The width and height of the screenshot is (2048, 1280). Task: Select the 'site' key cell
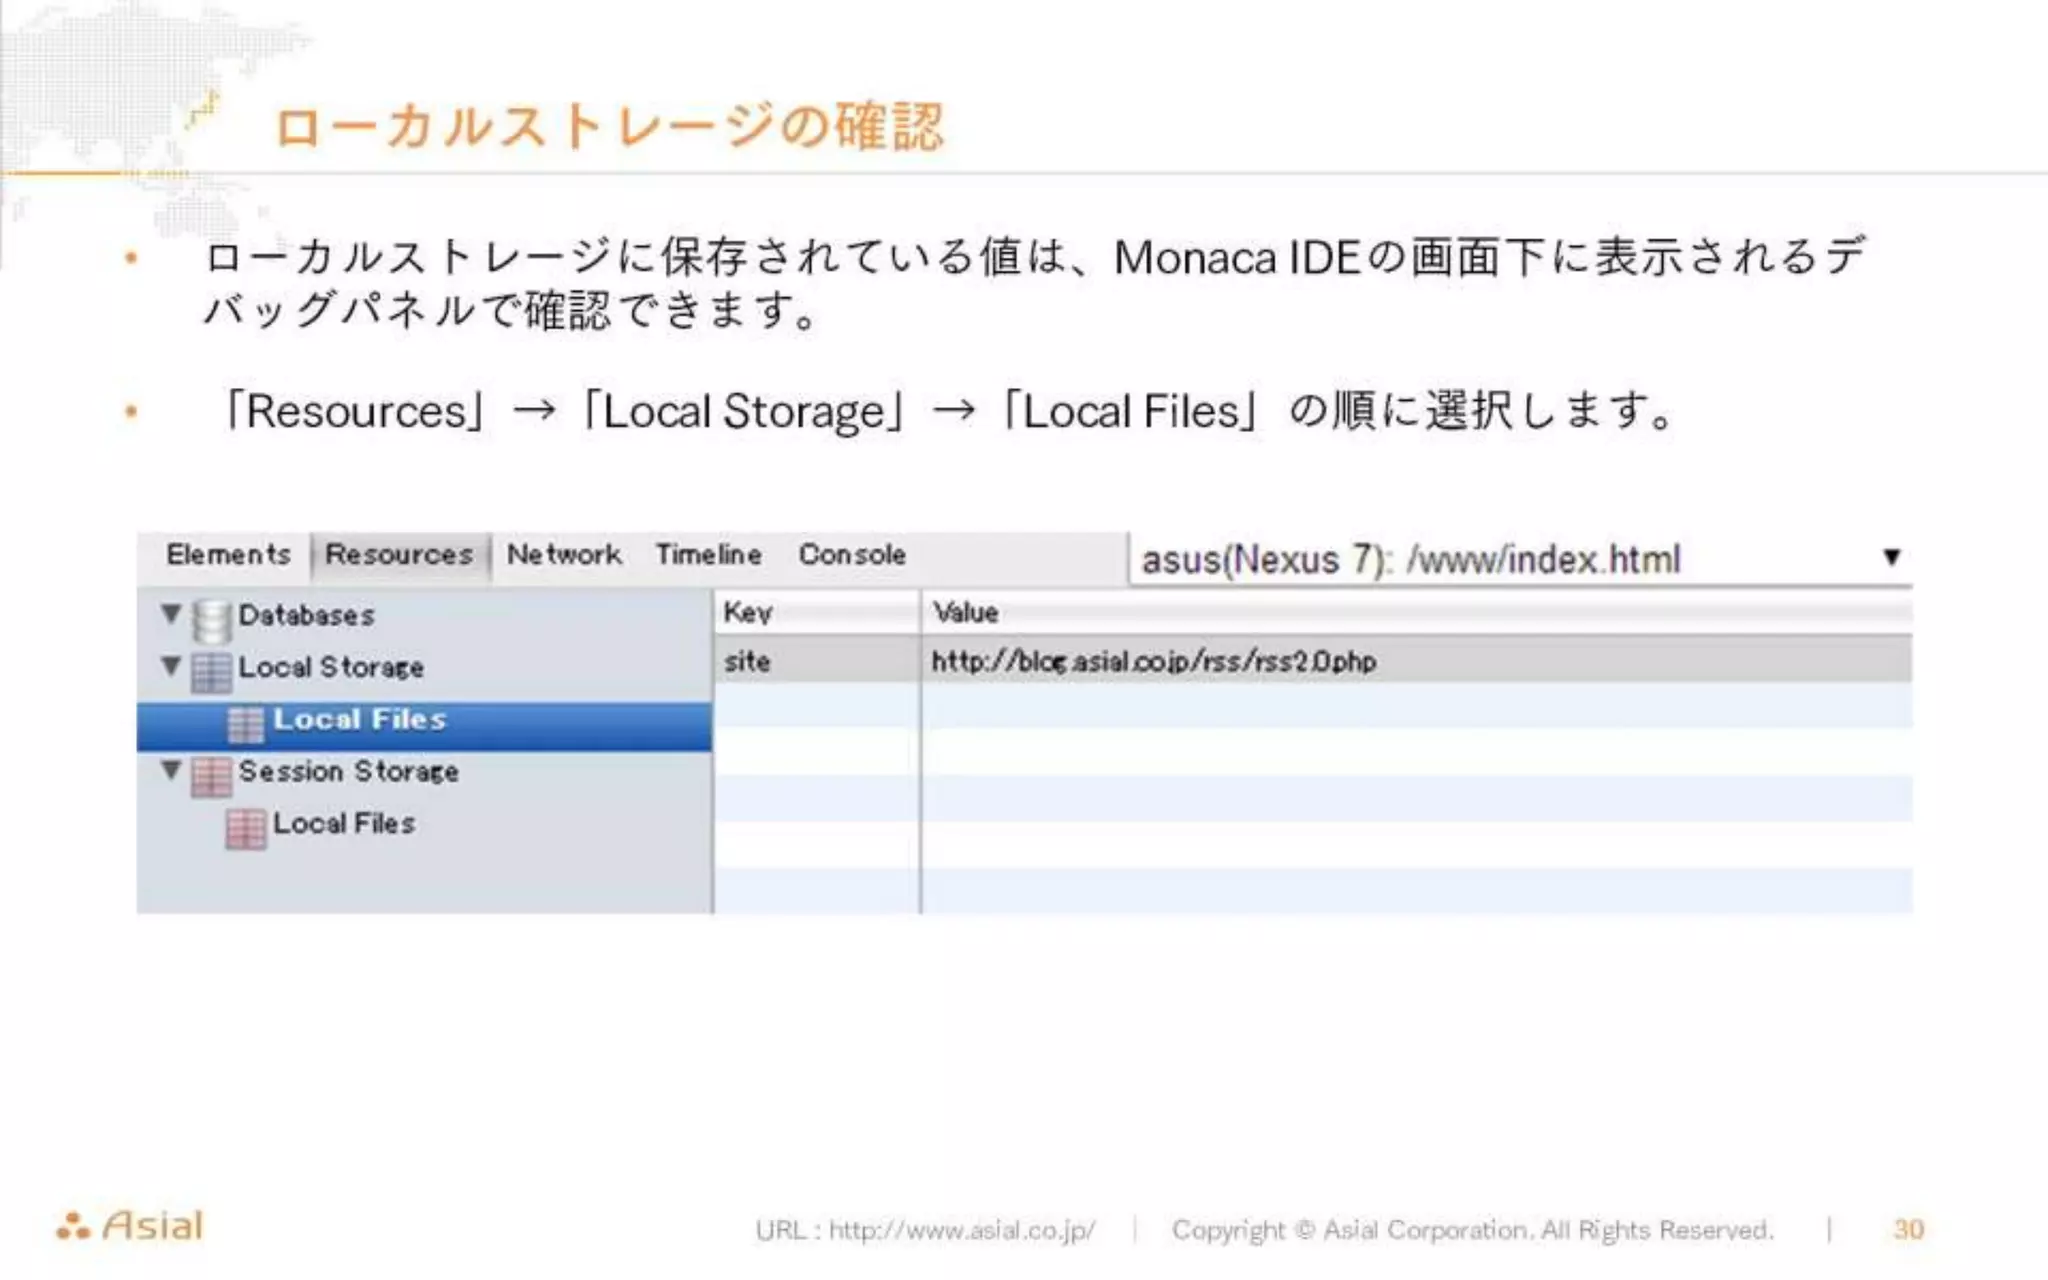click(817, 661)
